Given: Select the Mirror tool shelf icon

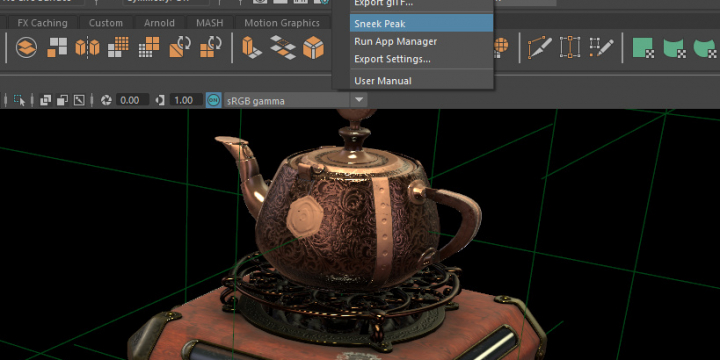Looking at the screenshot, I should 88,47.
